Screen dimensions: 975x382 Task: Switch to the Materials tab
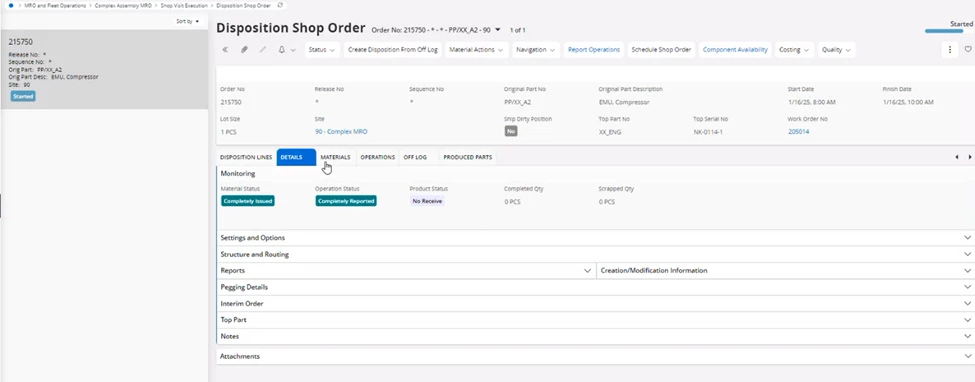335,157
